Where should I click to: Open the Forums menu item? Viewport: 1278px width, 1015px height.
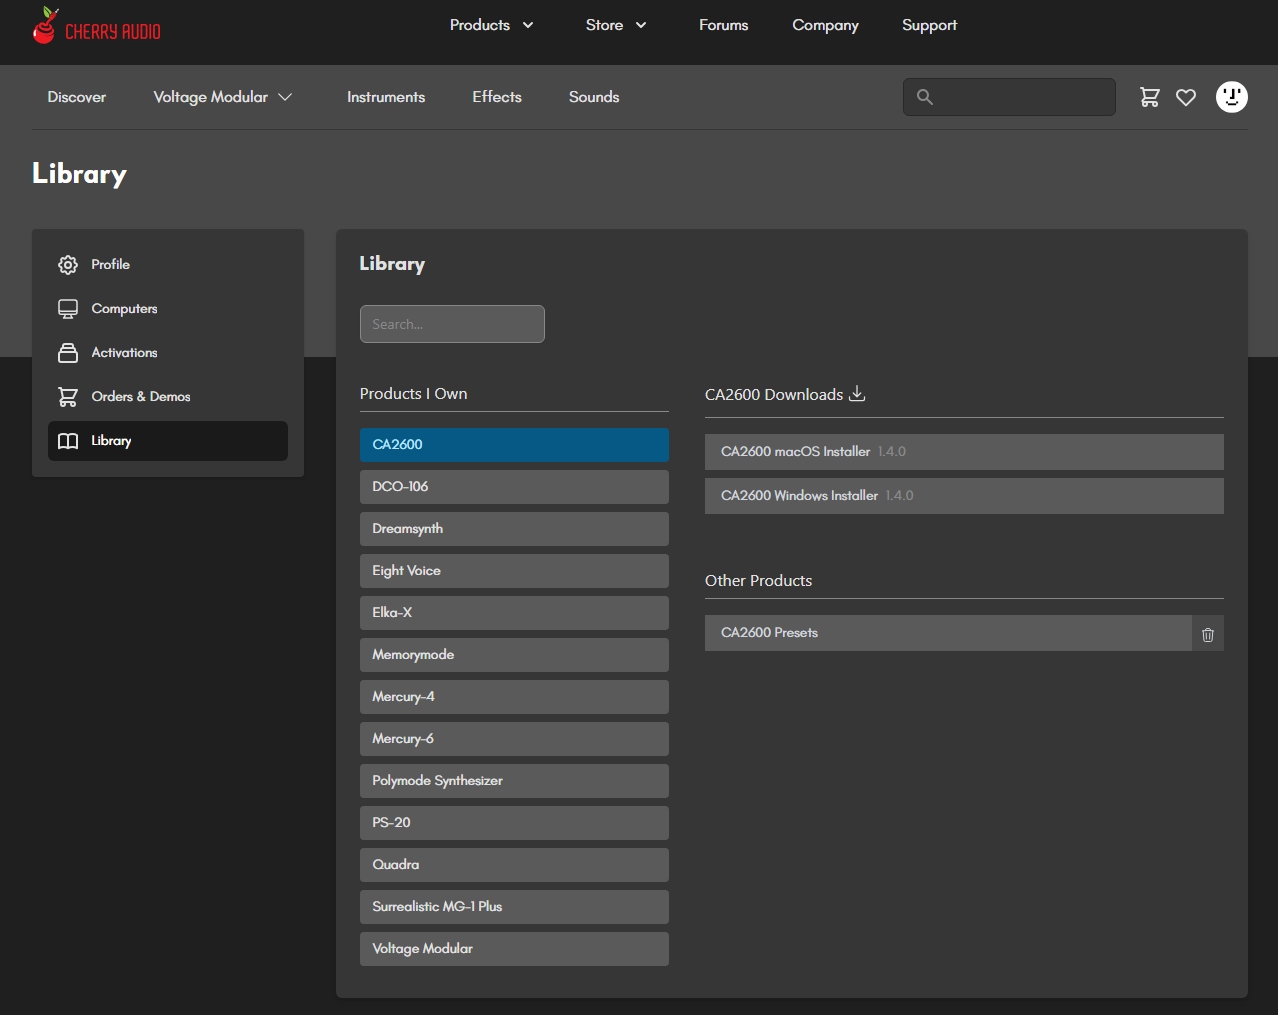pyautogui.click(x=723, y=25)
